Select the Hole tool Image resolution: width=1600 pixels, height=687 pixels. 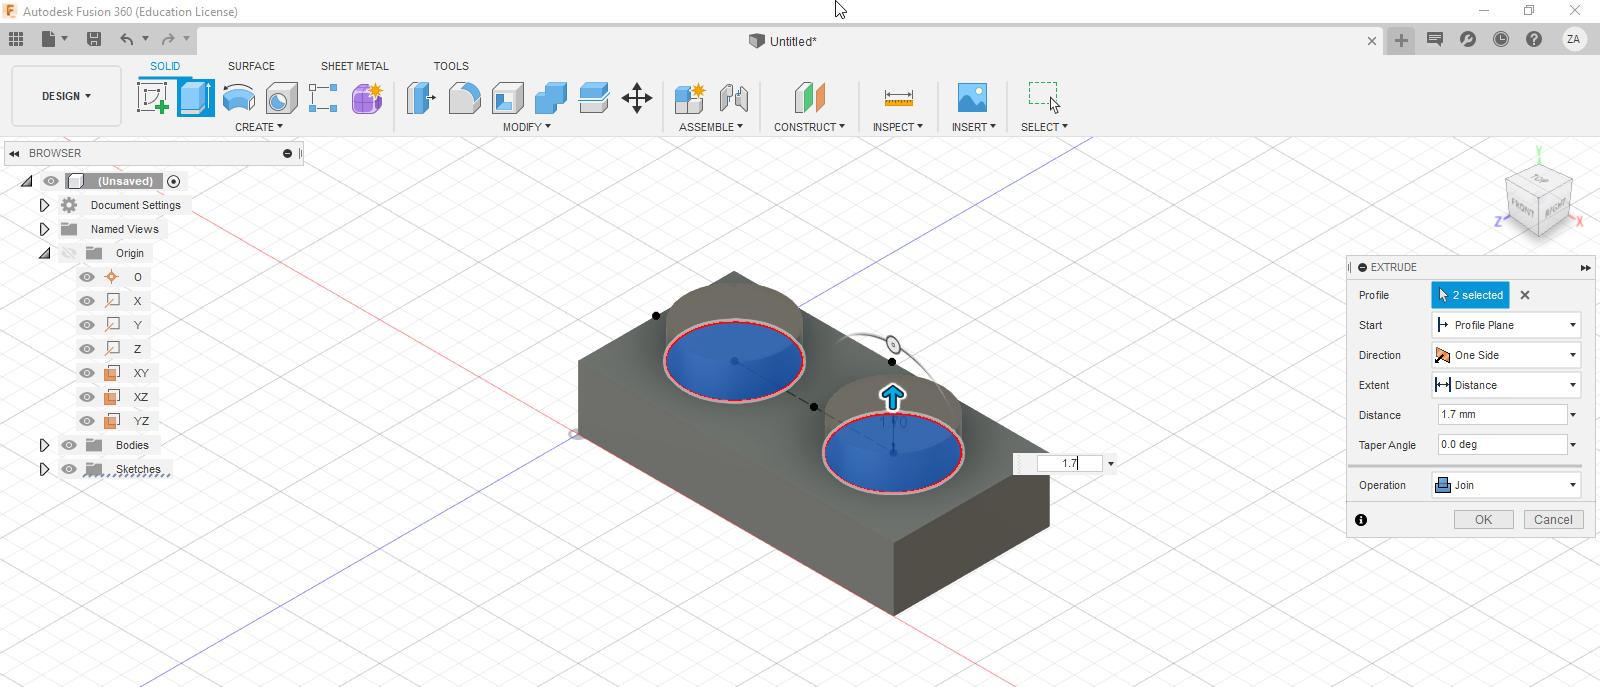click(x=282, y=98)
